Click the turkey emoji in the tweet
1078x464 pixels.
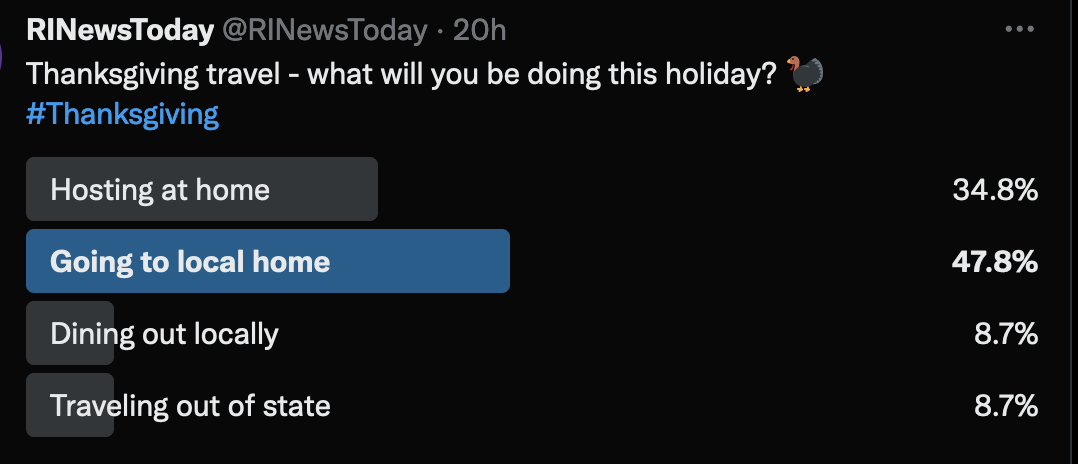click(x=805, y=75)
